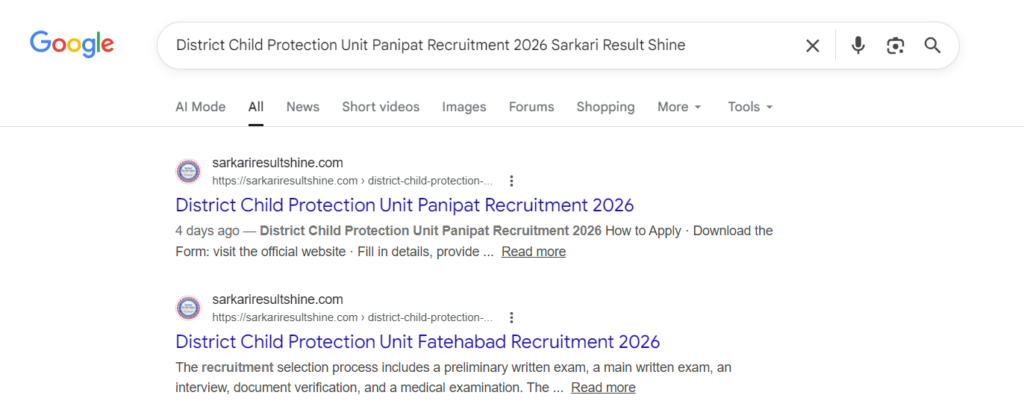
Task: Switch to the Forums tab
Action: pos(531,107)
